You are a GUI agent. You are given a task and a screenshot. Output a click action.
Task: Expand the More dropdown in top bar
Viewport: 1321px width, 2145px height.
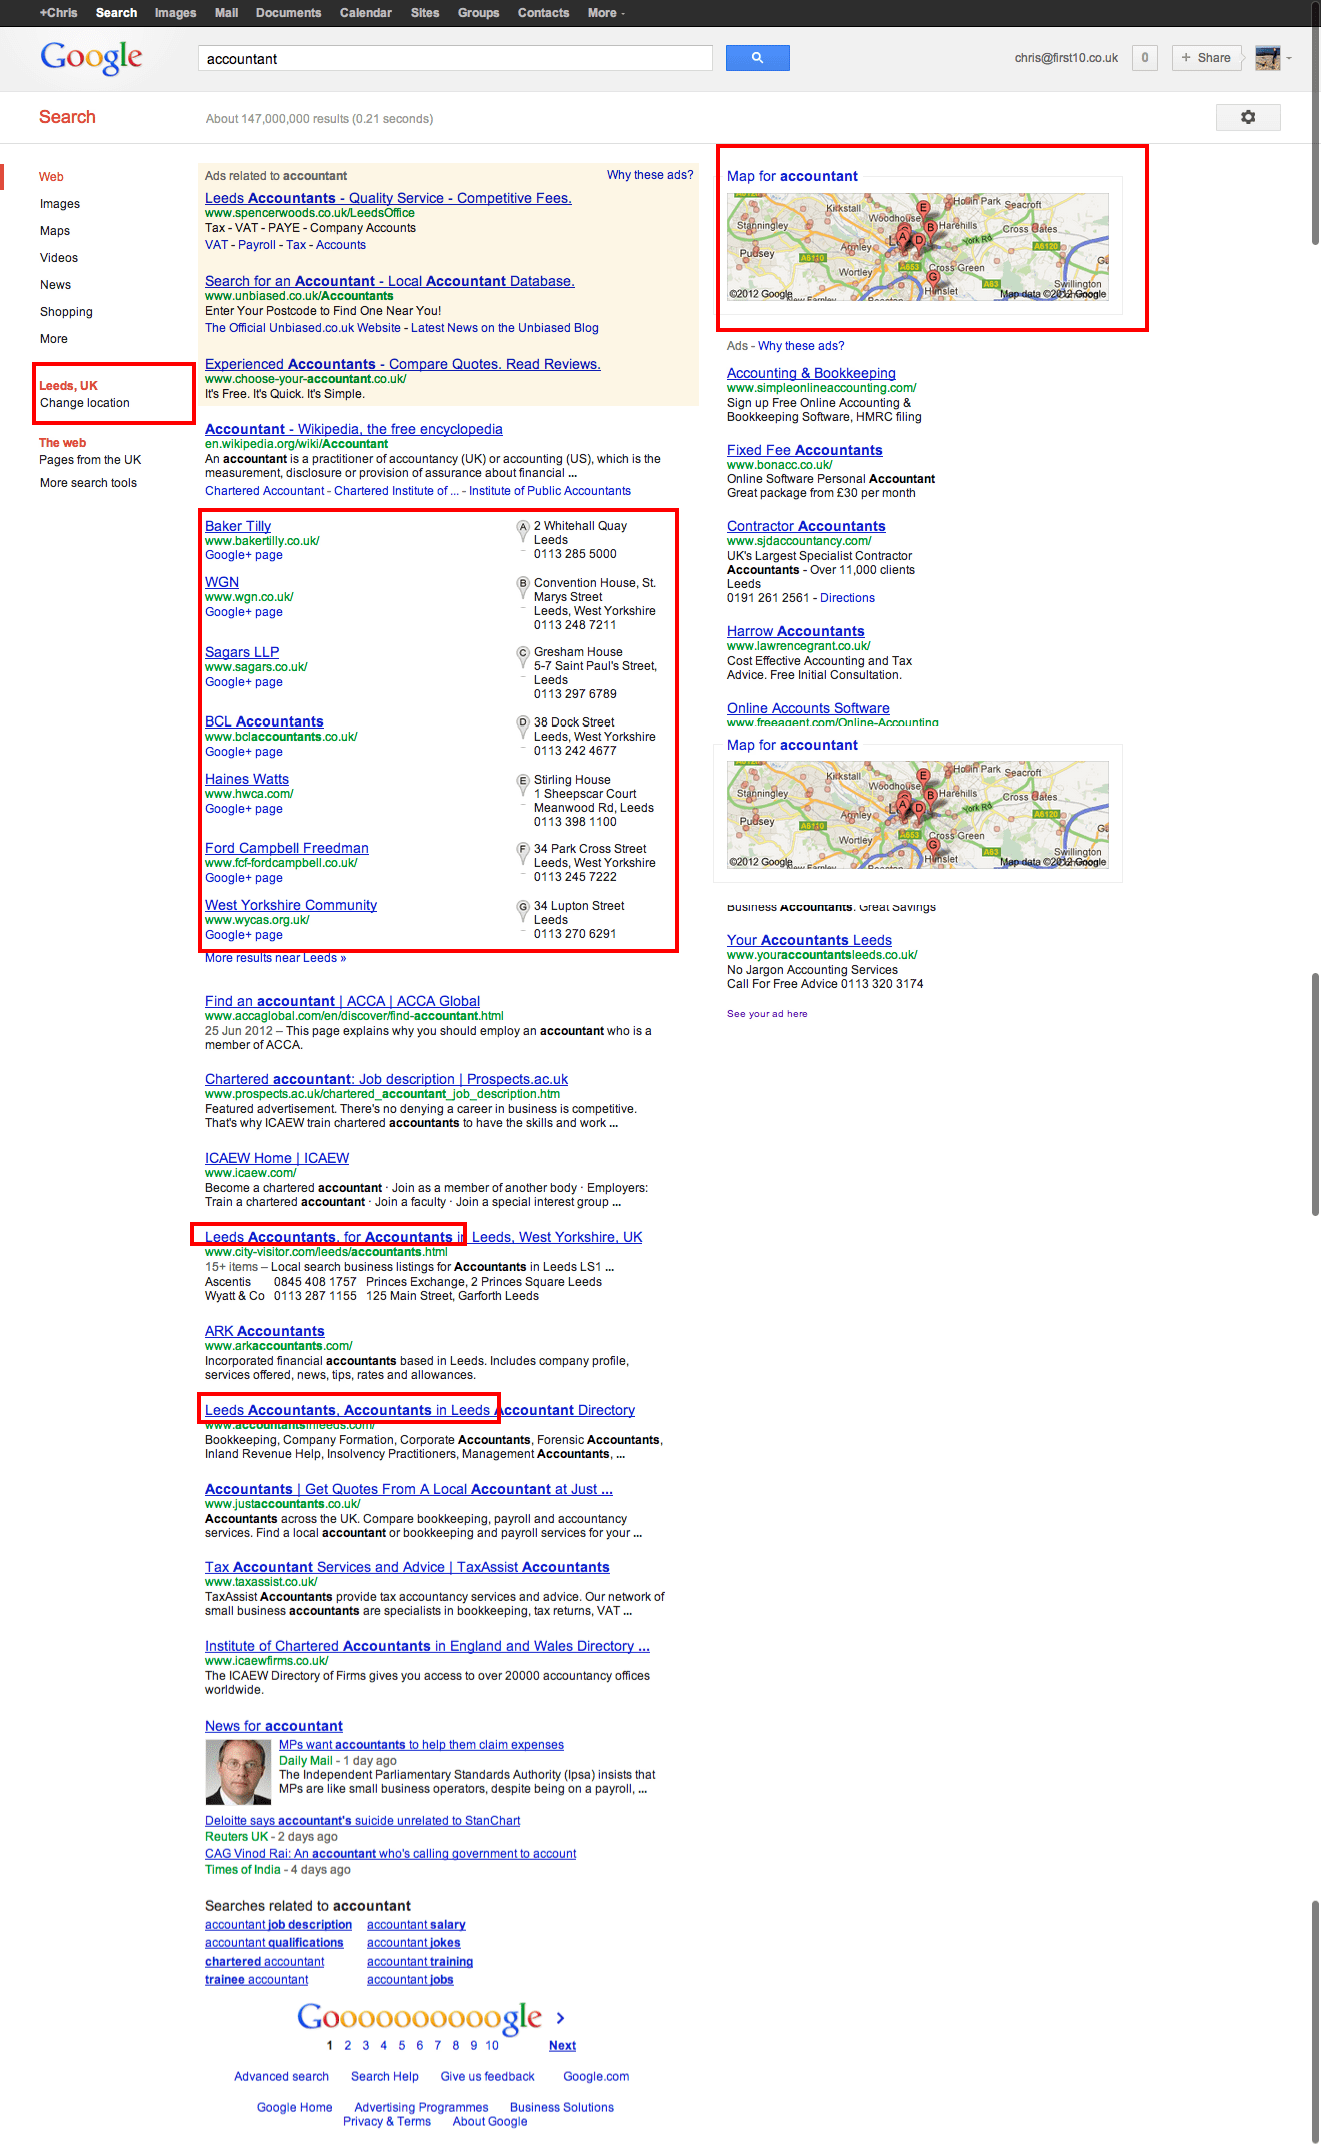tap(606, 13)
